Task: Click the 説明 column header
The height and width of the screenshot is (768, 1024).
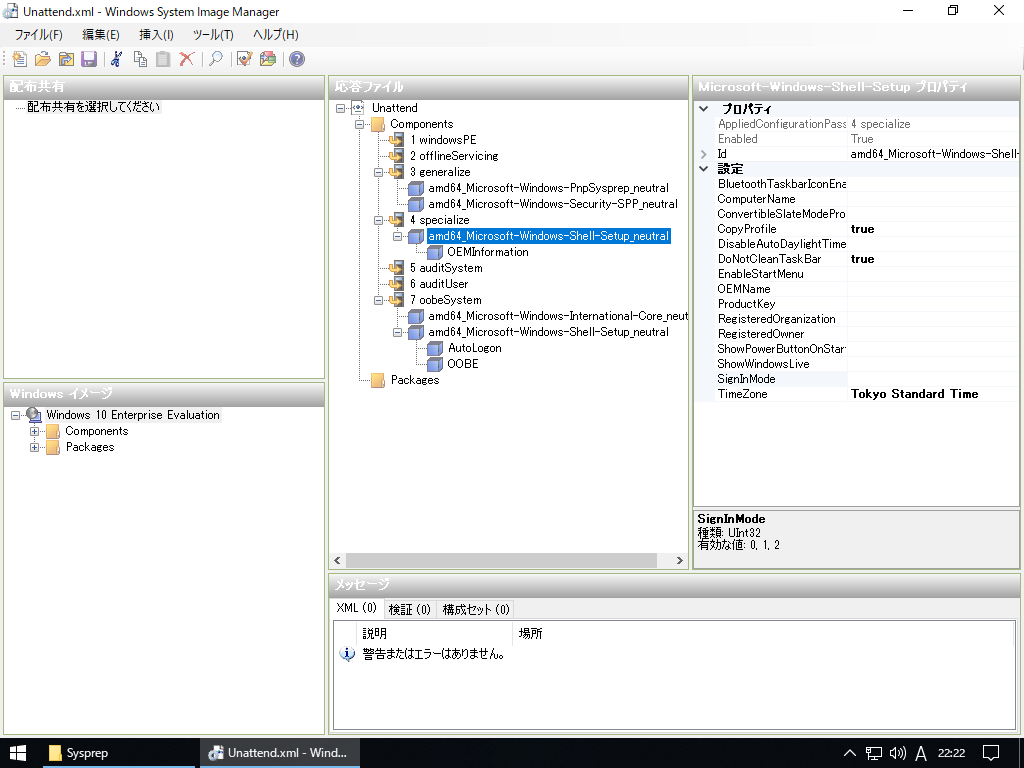Action: click(435, 633)
